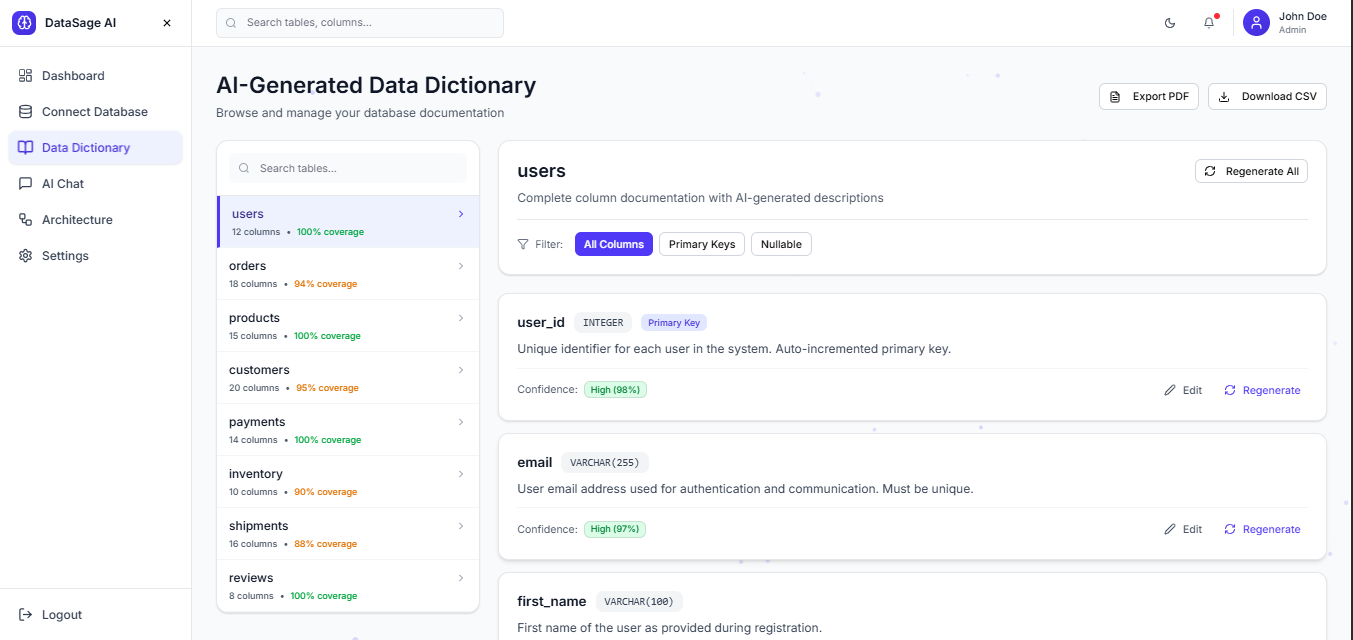1353x640 pixels.
Task: Click the AI Chat speech bubble icon
Action: [x=25, y=184]
